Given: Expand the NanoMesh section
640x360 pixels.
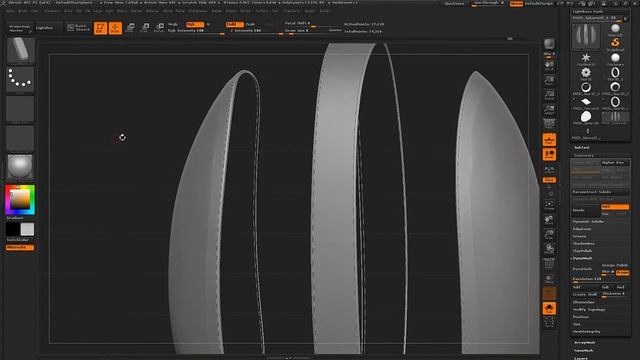Looking at the screenshot, I should [584, 351].
